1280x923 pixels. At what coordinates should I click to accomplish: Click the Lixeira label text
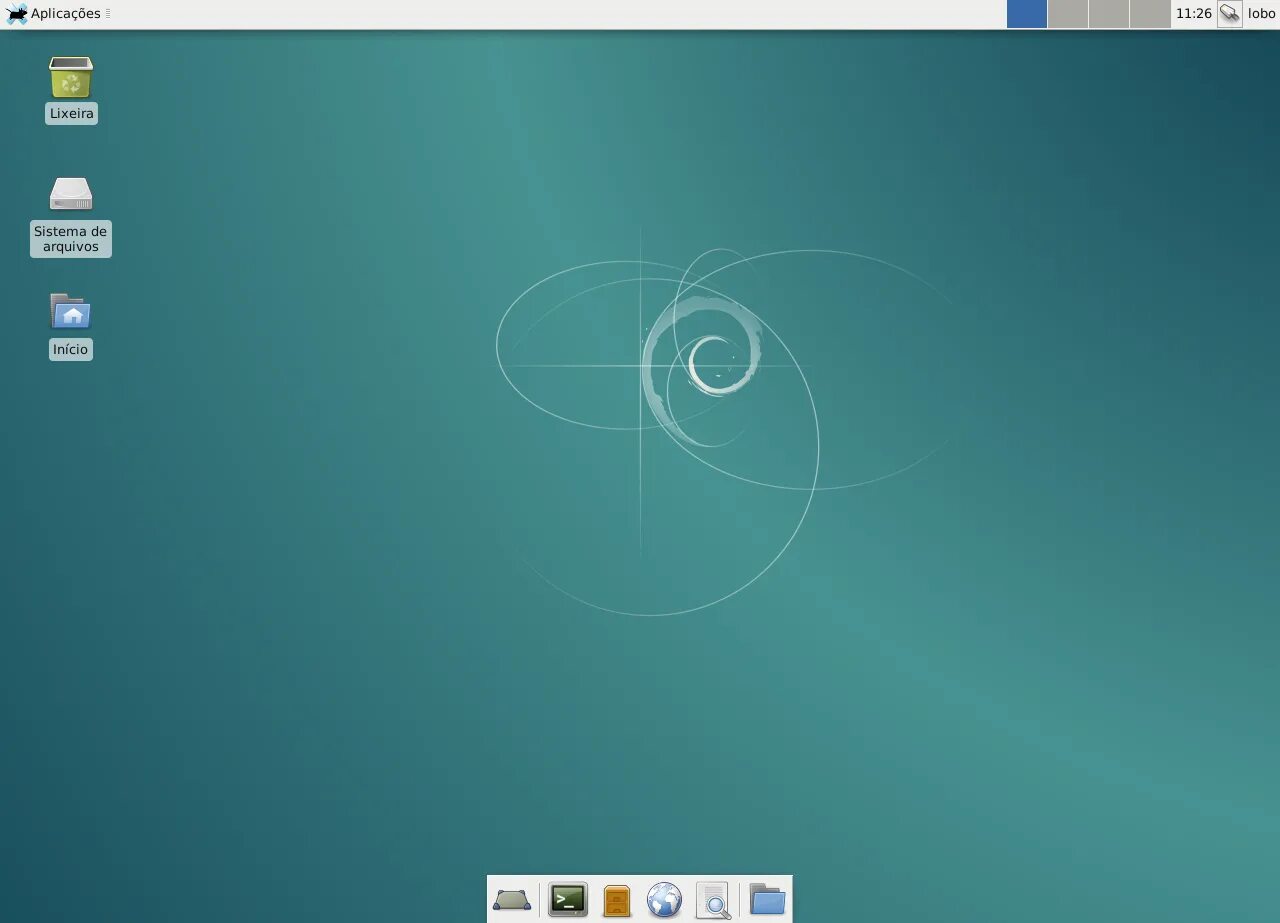click(71, 114)
